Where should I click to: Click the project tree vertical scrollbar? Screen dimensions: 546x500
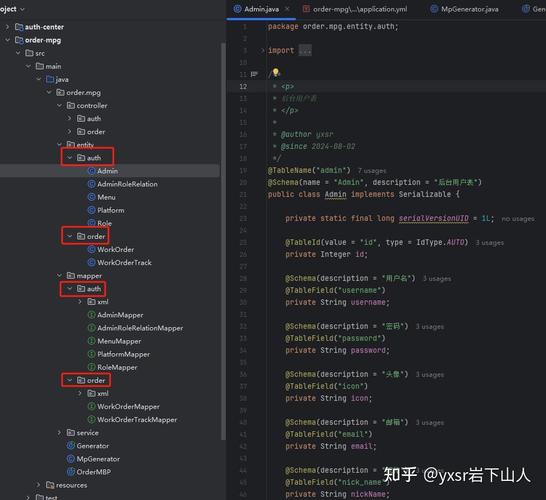coord(223,241)
